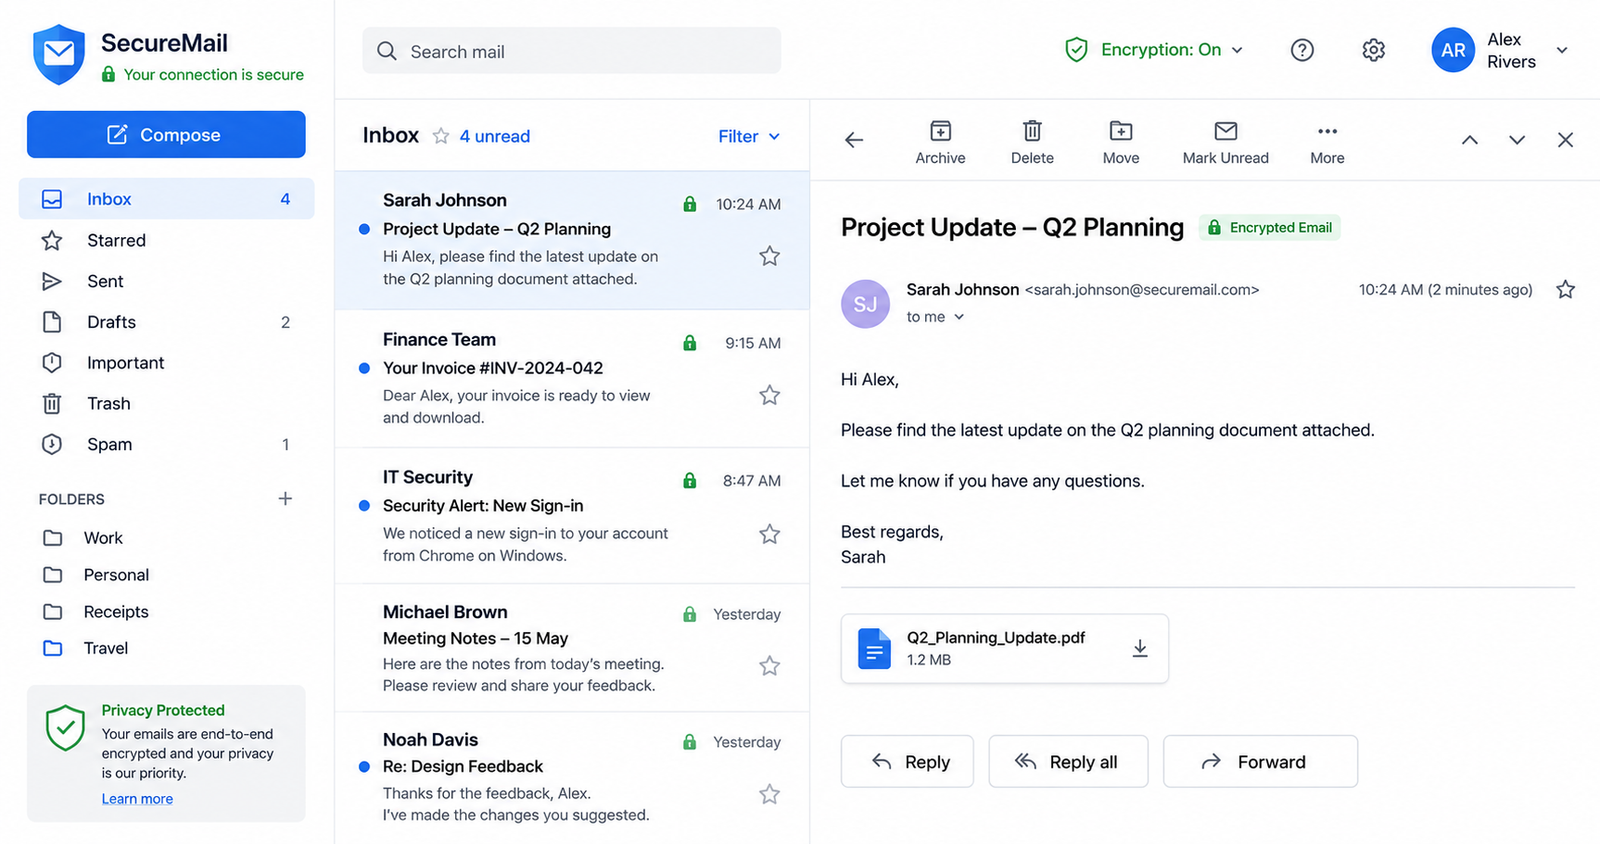1600x844 pixels.
Task: Click the SecureMail shield logo
Action: pyautogui.click(x=59, y=55)
